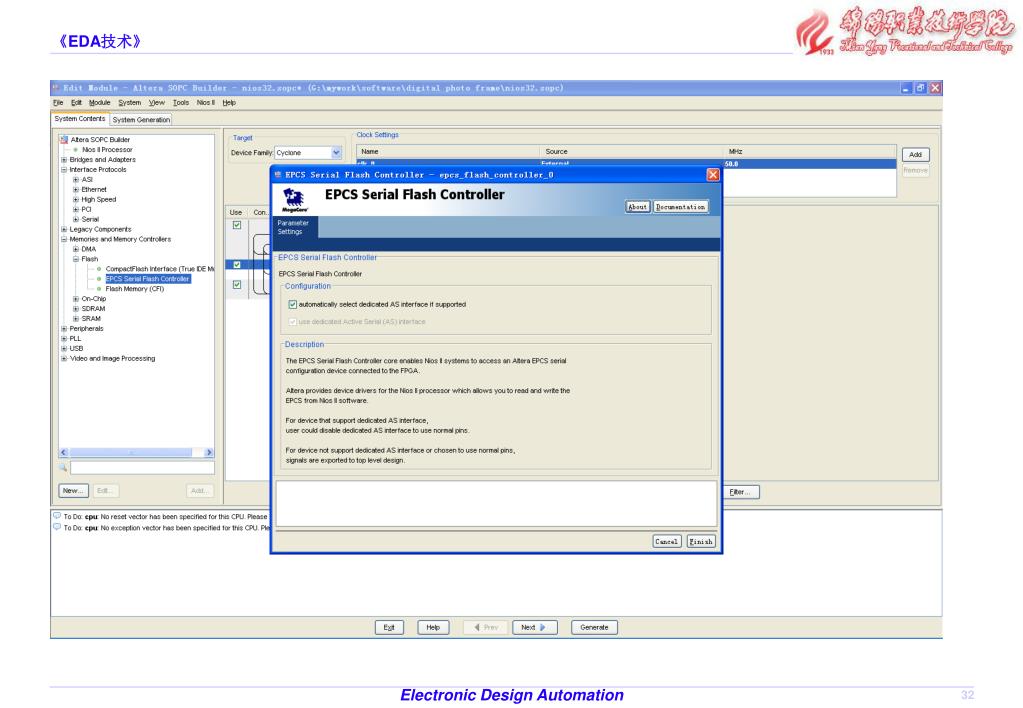Click the component search input field

pyautogui.click(x=142, y=468)
